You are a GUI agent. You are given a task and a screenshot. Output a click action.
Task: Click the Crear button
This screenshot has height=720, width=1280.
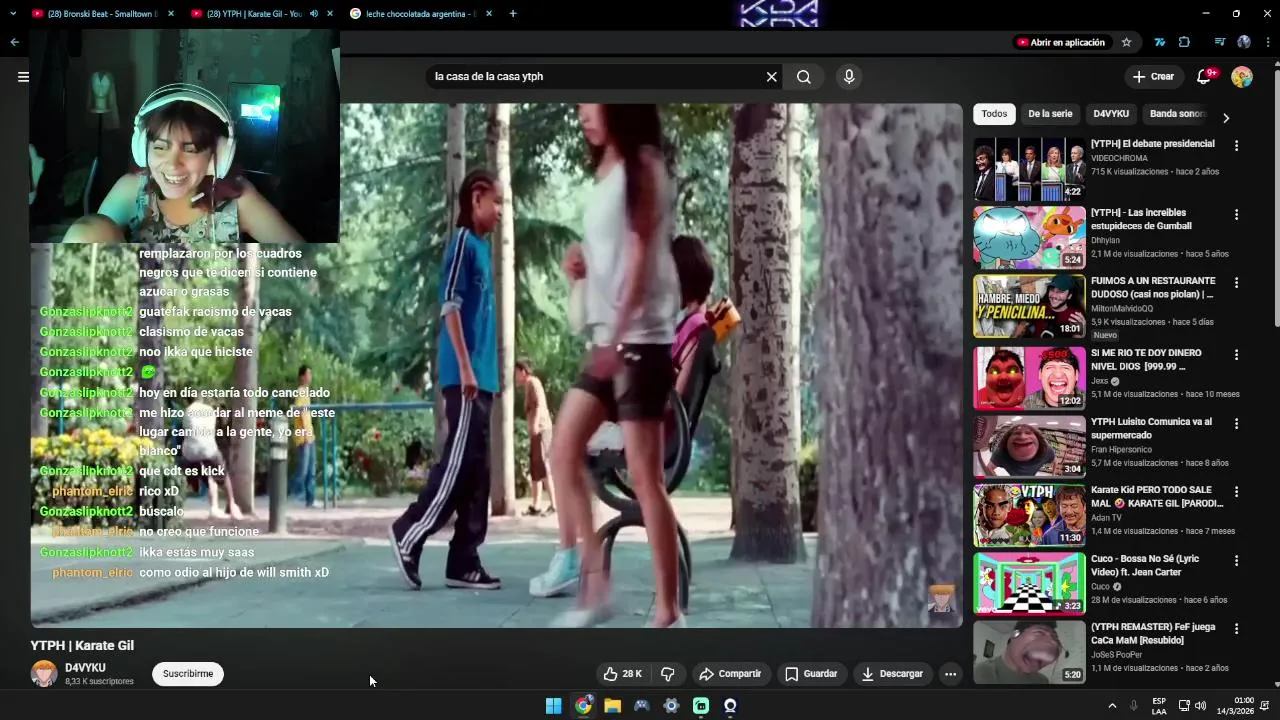coord(1153,77)
